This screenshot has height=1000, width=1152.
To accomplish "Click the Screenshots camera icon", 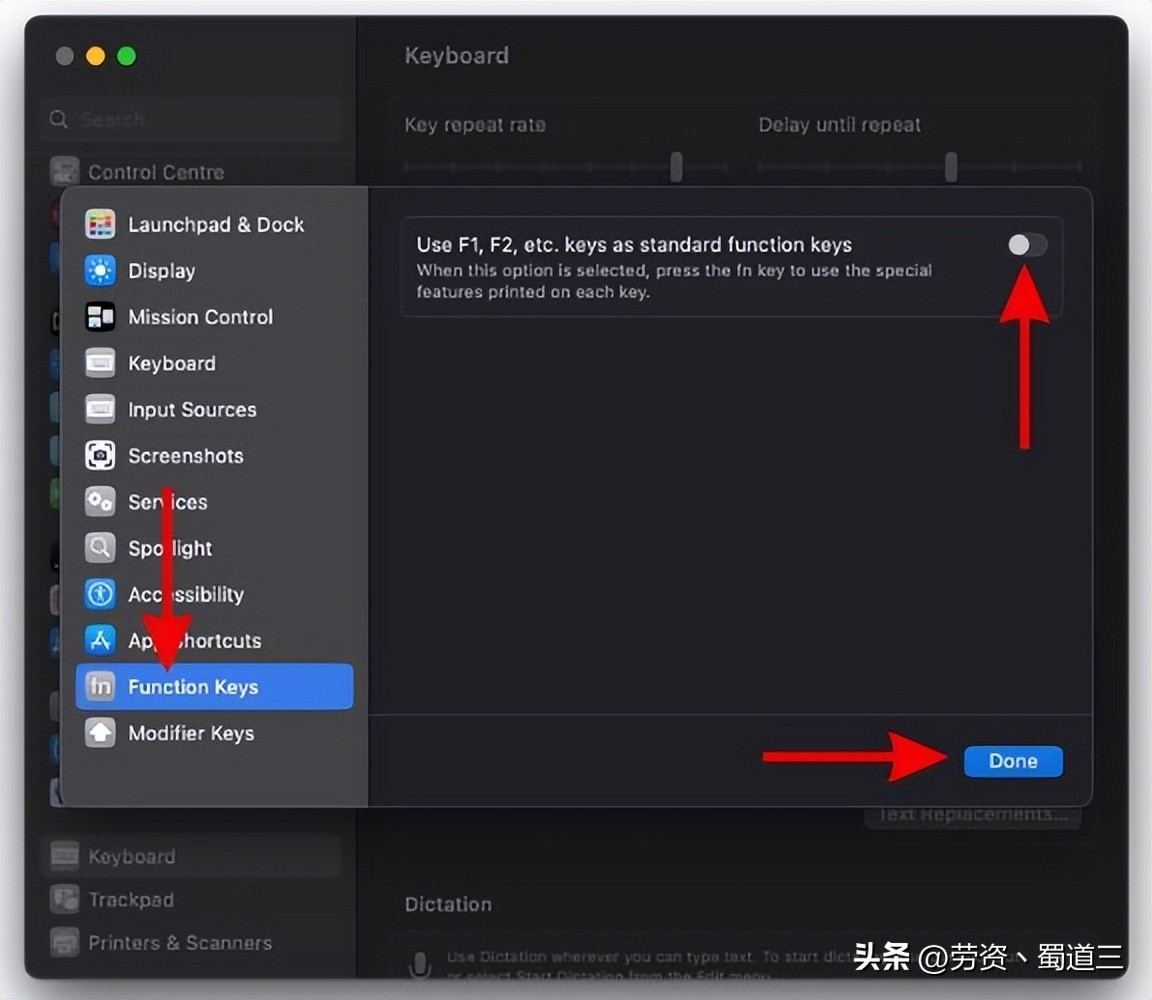I will point(100,456).
